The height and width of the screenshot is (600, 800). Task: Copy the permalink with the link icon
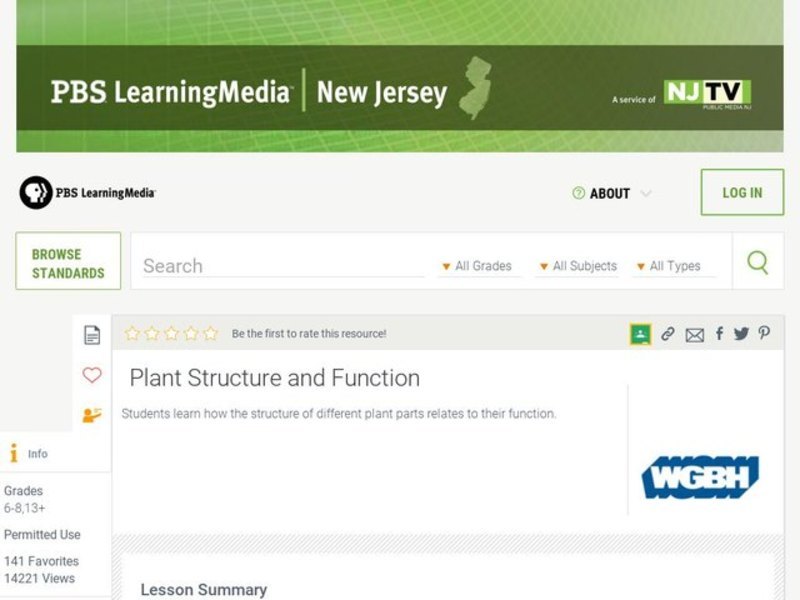coord(666,333)
